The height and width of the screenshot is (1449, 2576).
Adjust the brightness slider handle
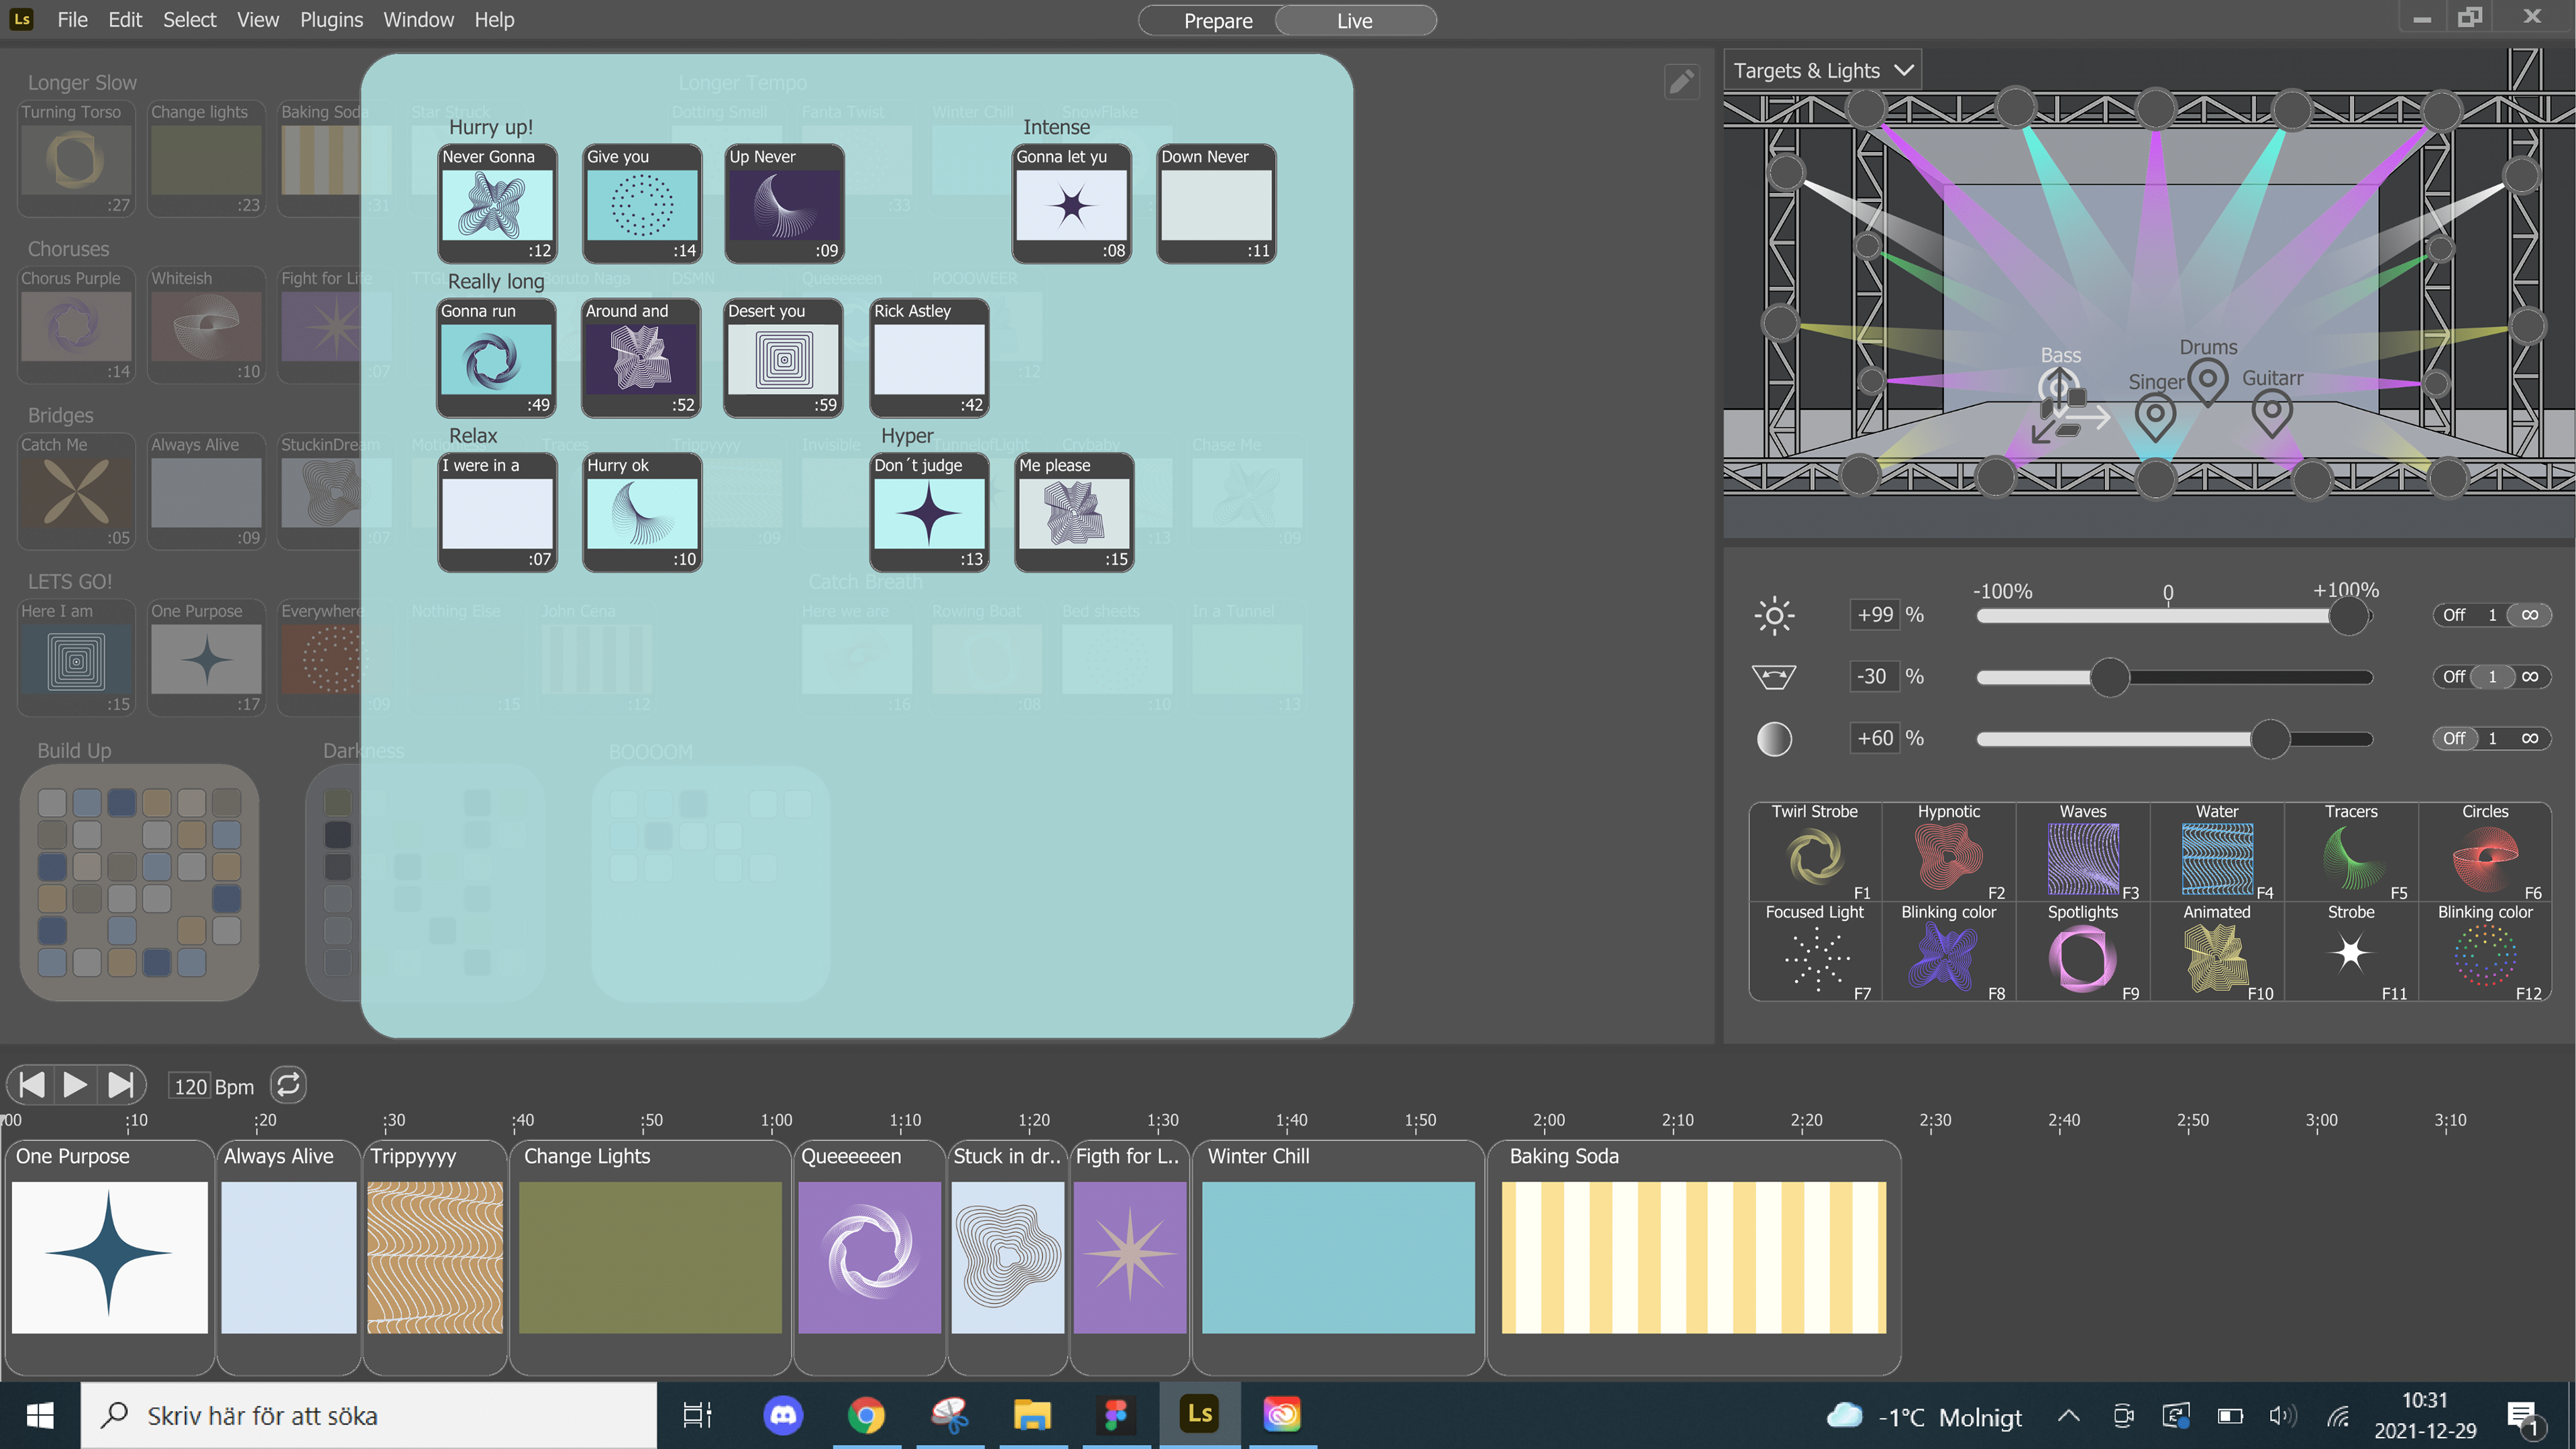click(2348, 615)
